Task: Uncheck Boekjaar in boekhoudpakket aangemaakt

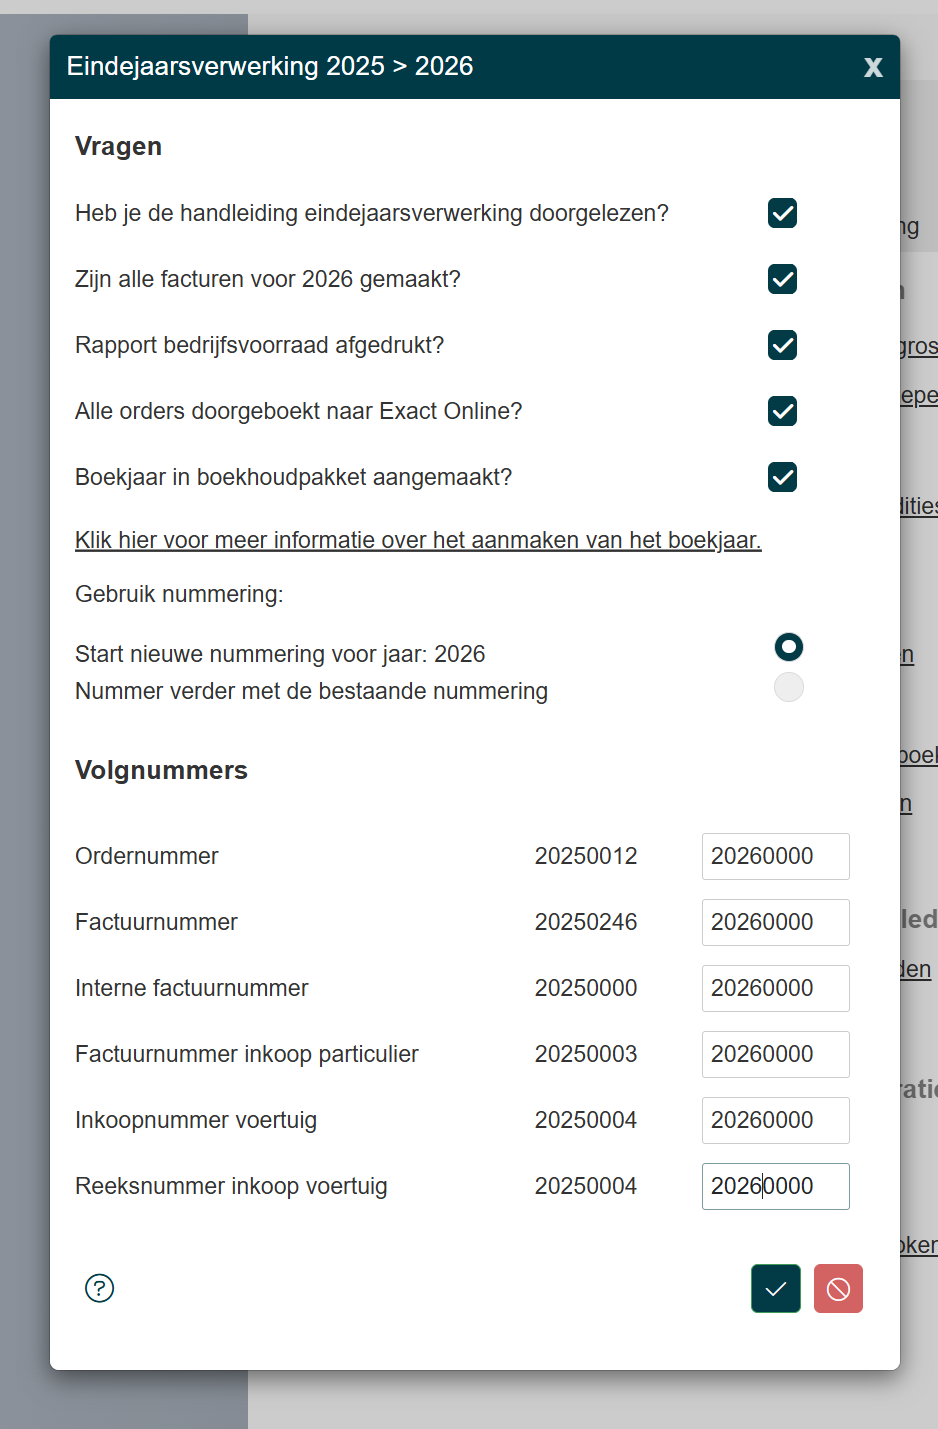Action: click(x=782, y=477)
